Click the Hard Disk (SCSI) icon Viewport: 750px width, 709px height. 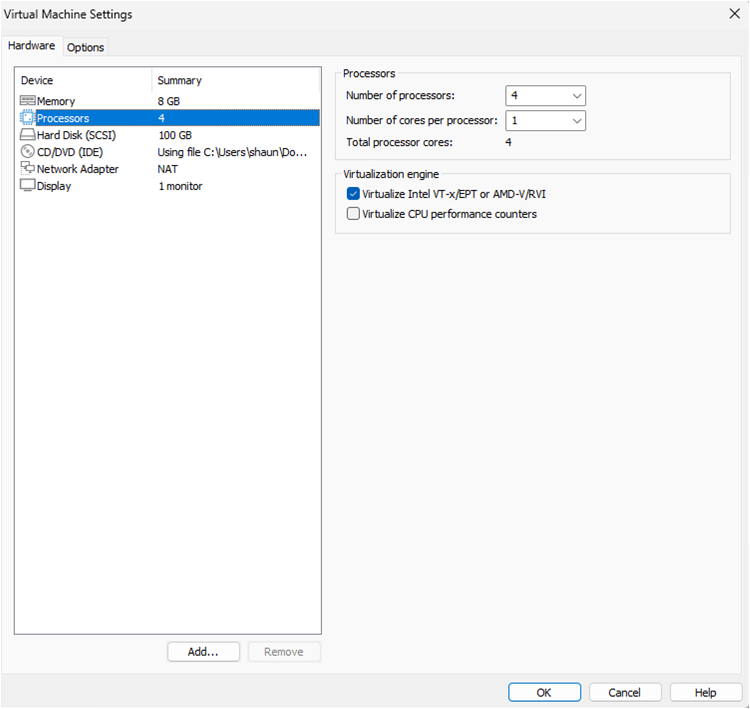click(27, 135)
